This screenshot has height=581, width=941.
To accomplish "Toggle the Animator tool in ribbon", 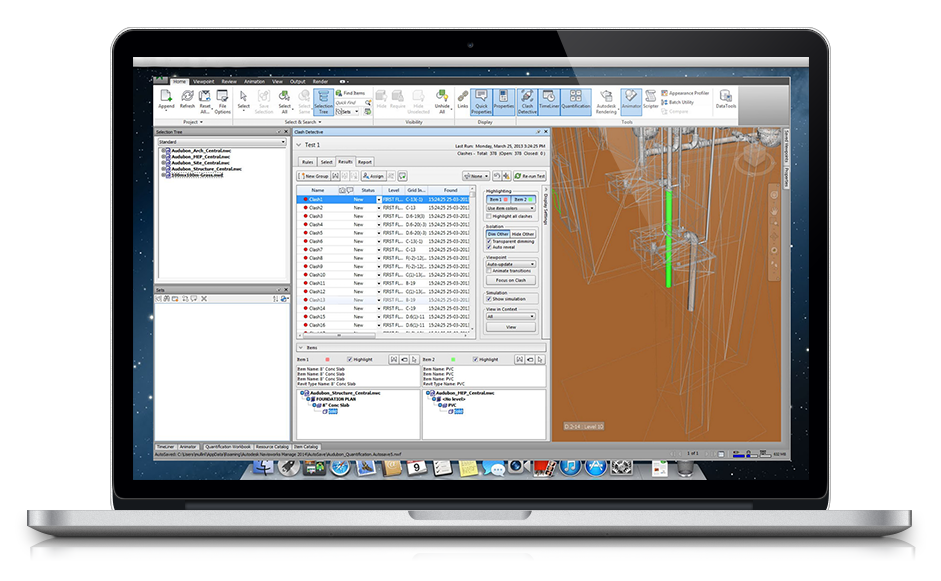I will [x=631, y=100].
